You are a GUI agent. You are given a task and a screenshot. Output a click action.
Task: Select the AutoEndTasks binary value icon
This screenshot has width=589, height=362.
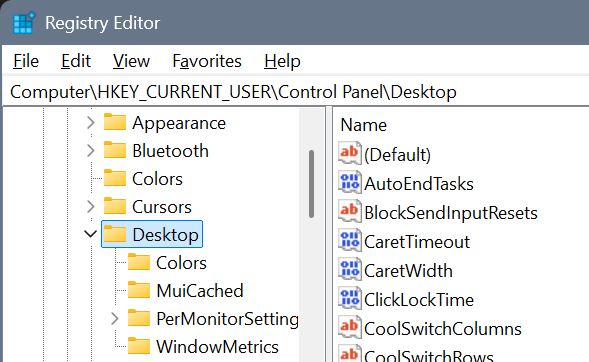click(x=350, y=183)
